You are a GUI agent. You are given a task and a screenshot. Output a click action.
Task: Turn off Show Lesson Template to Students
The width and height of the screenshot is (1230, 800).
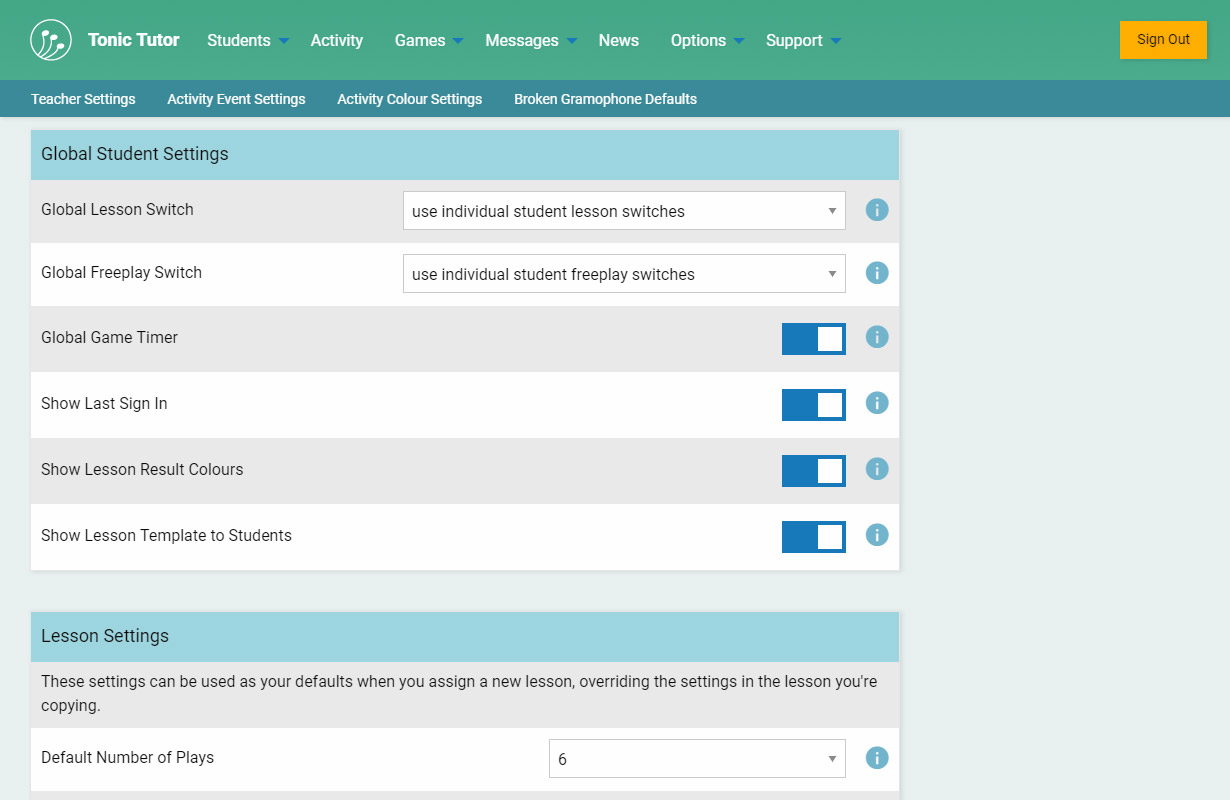[813, 537]
